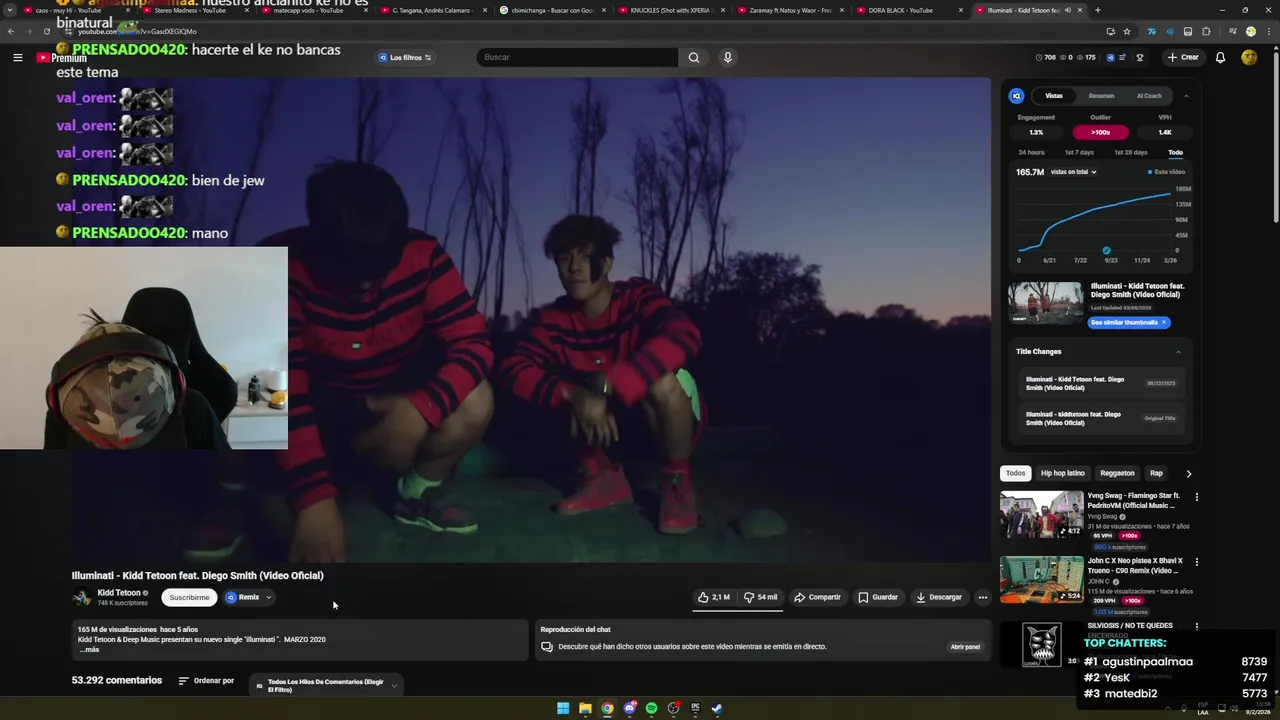Click the search magnifier button

(694, 57)
